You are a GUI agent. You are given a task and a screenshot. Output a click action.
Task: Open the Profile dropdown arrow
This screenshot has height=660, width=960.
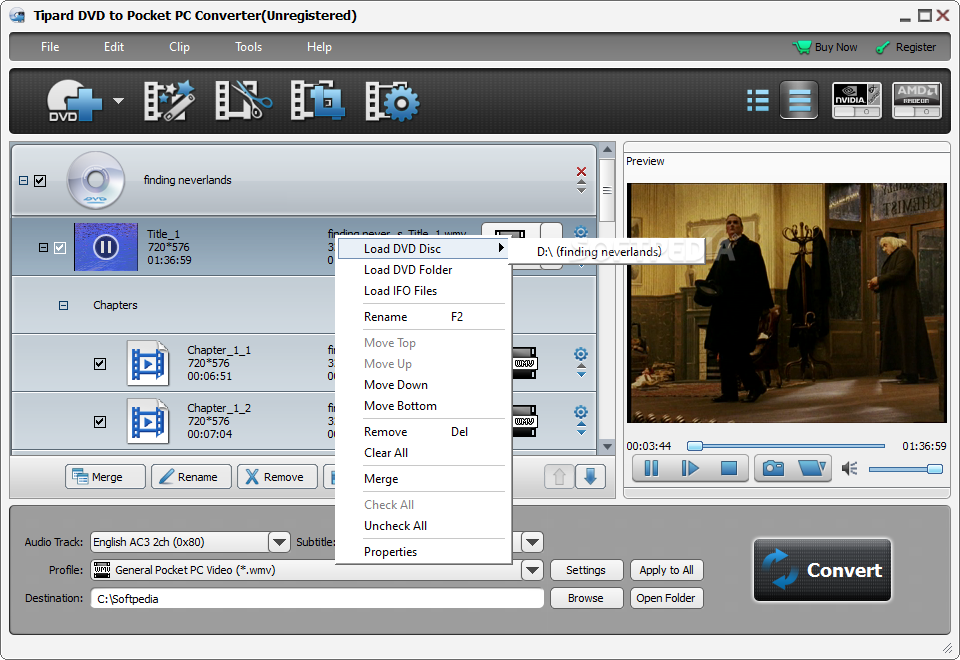(532, 571)
